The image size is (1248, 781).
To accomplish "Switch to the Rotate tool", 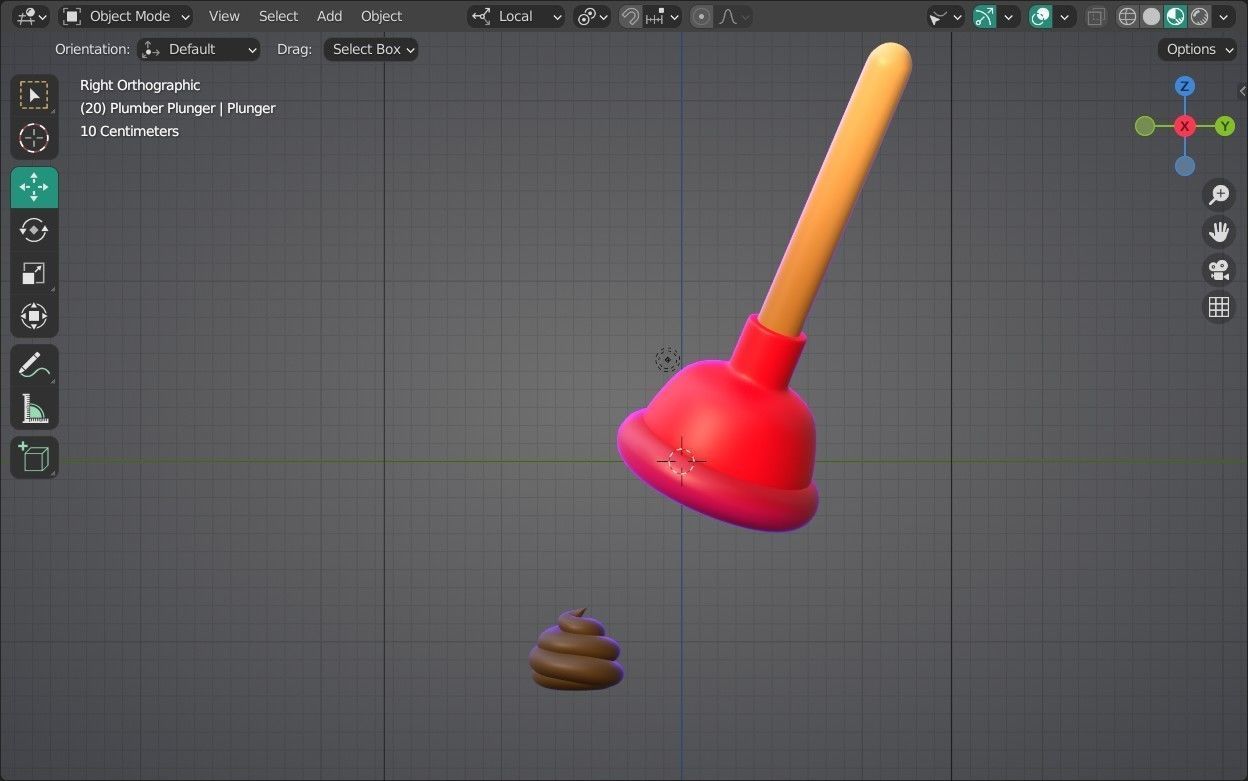I will click(x=34, y=230).
